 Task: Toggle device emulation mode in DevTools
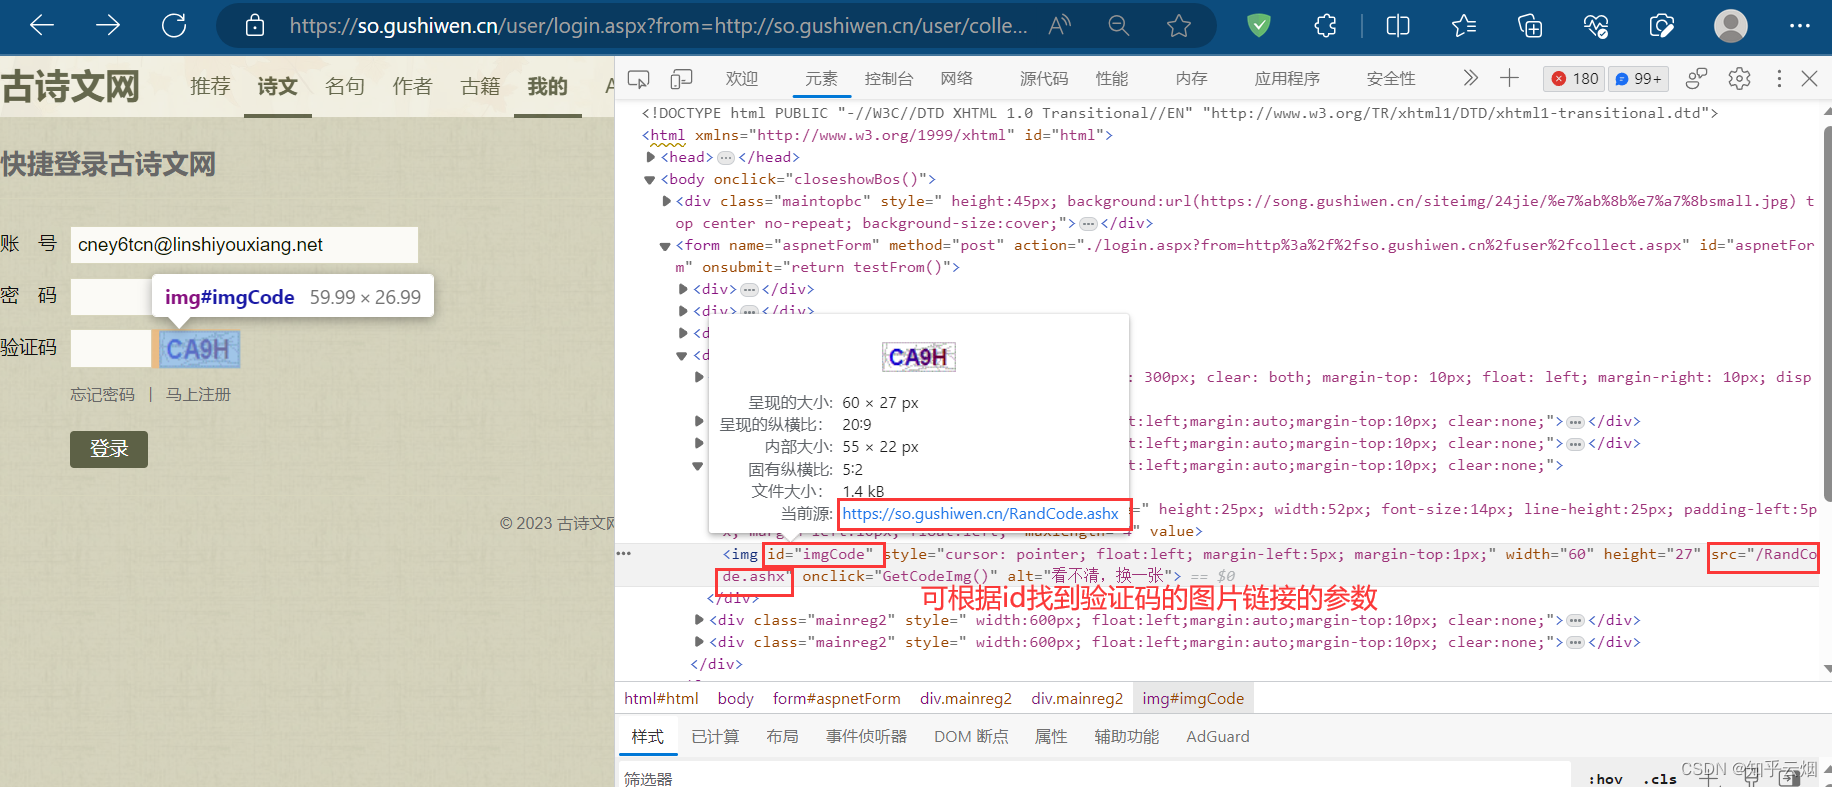(x=682, y=79)
